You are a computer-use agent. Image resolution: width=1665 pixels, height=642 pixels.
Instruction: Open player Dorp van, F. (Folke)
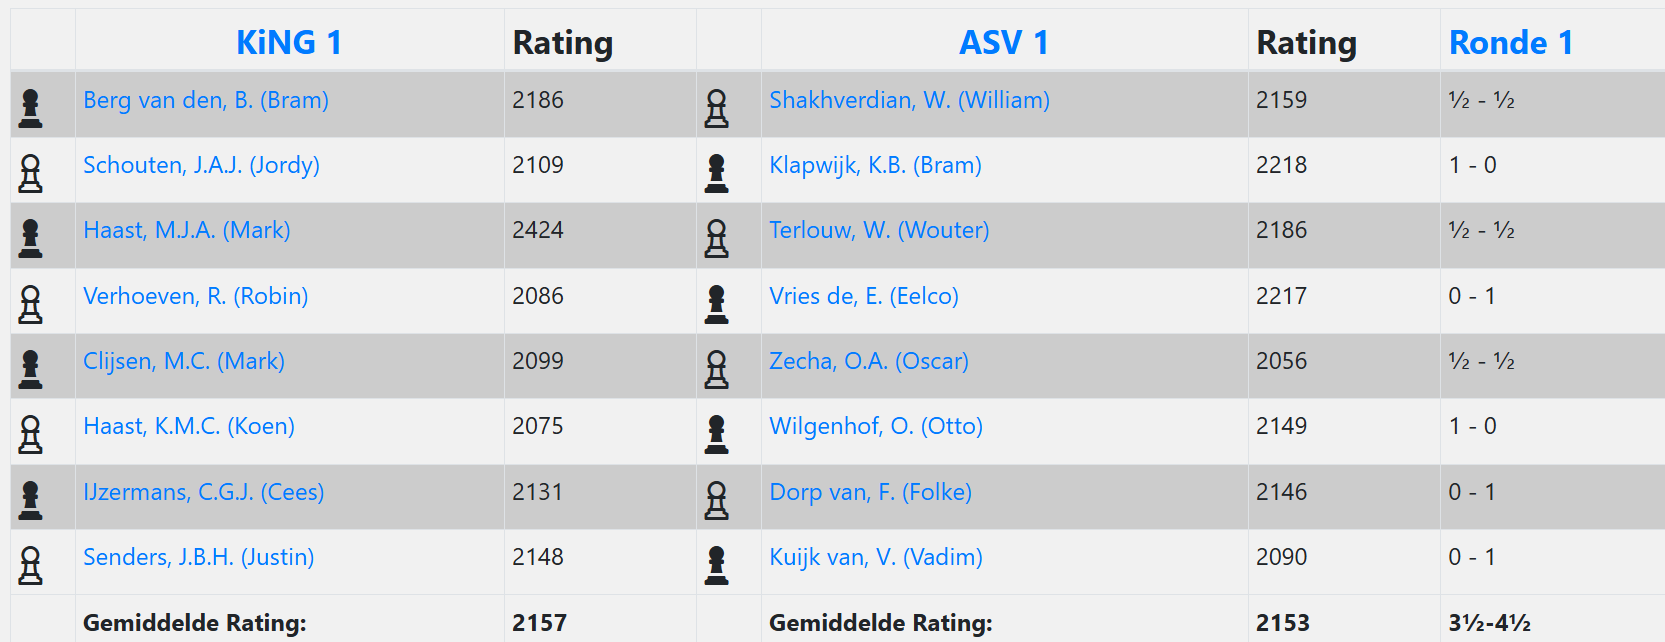click(x=871, y=492)
